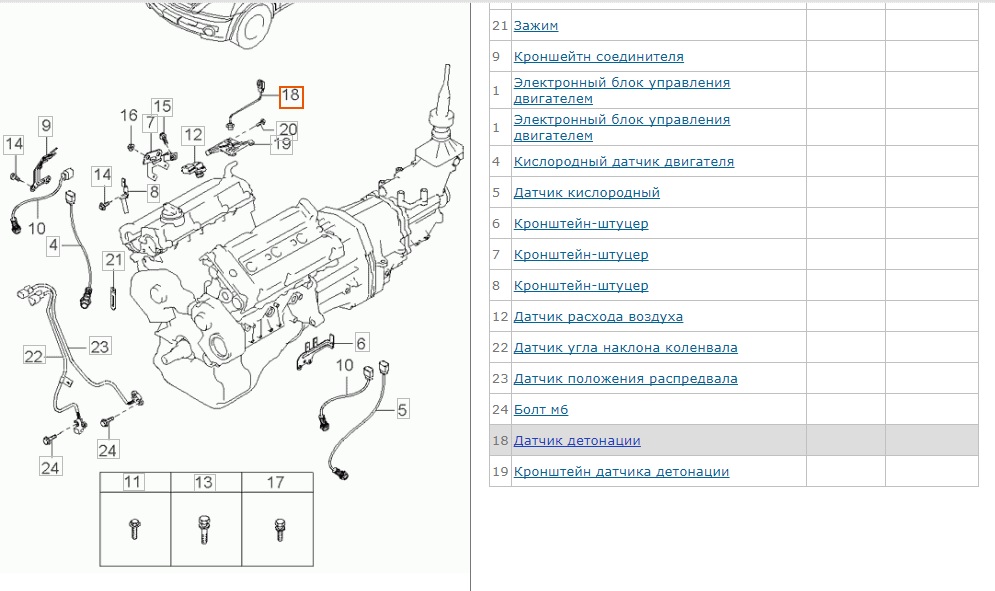The width and height of the screenshot is (995, 591).
Task: Click the highlighted part number 18 callout
Action: pos(290,96)
